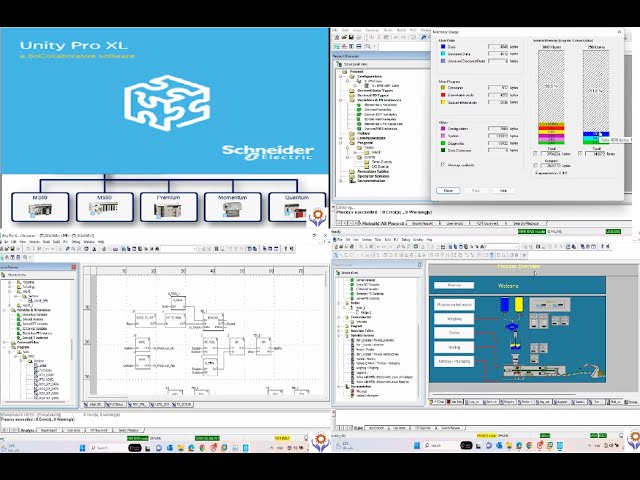Click Close button in Memory Usage dialog
This screenshot has height=480, width=640.
tap(448, 191)
